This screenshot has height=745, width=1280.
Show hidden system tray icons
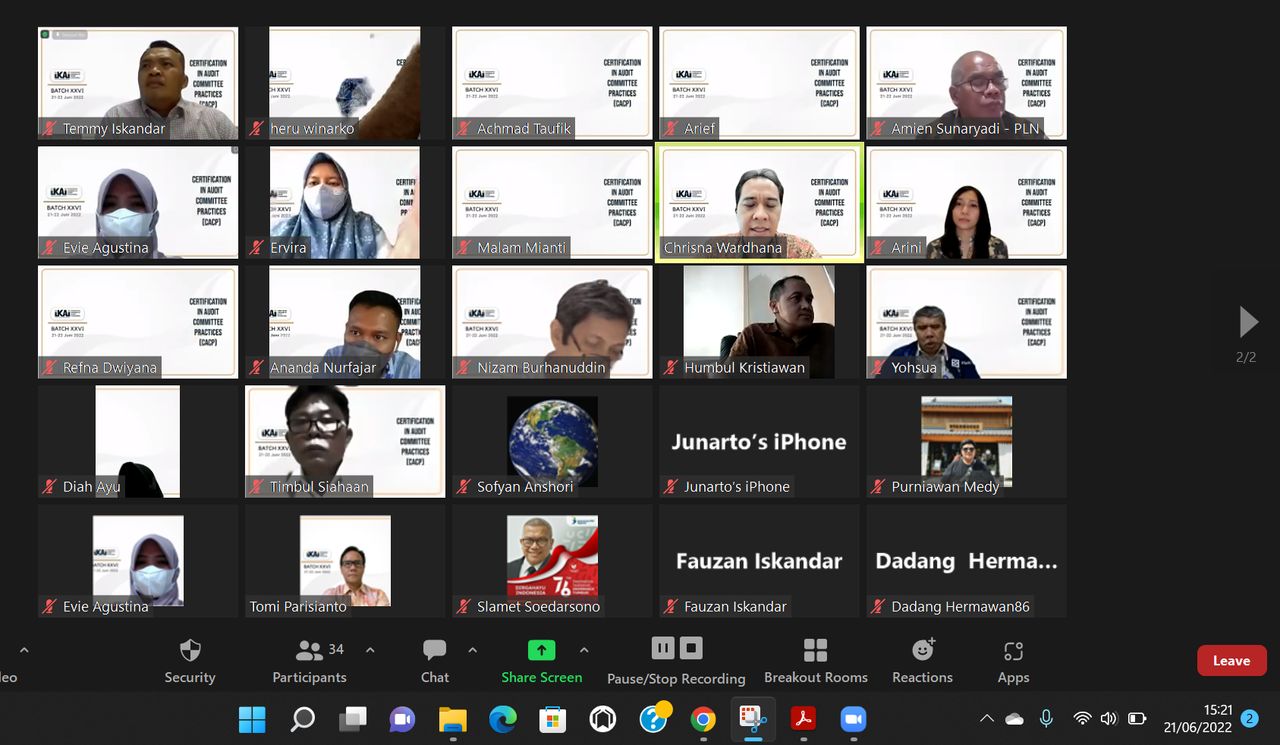(987, 719)
